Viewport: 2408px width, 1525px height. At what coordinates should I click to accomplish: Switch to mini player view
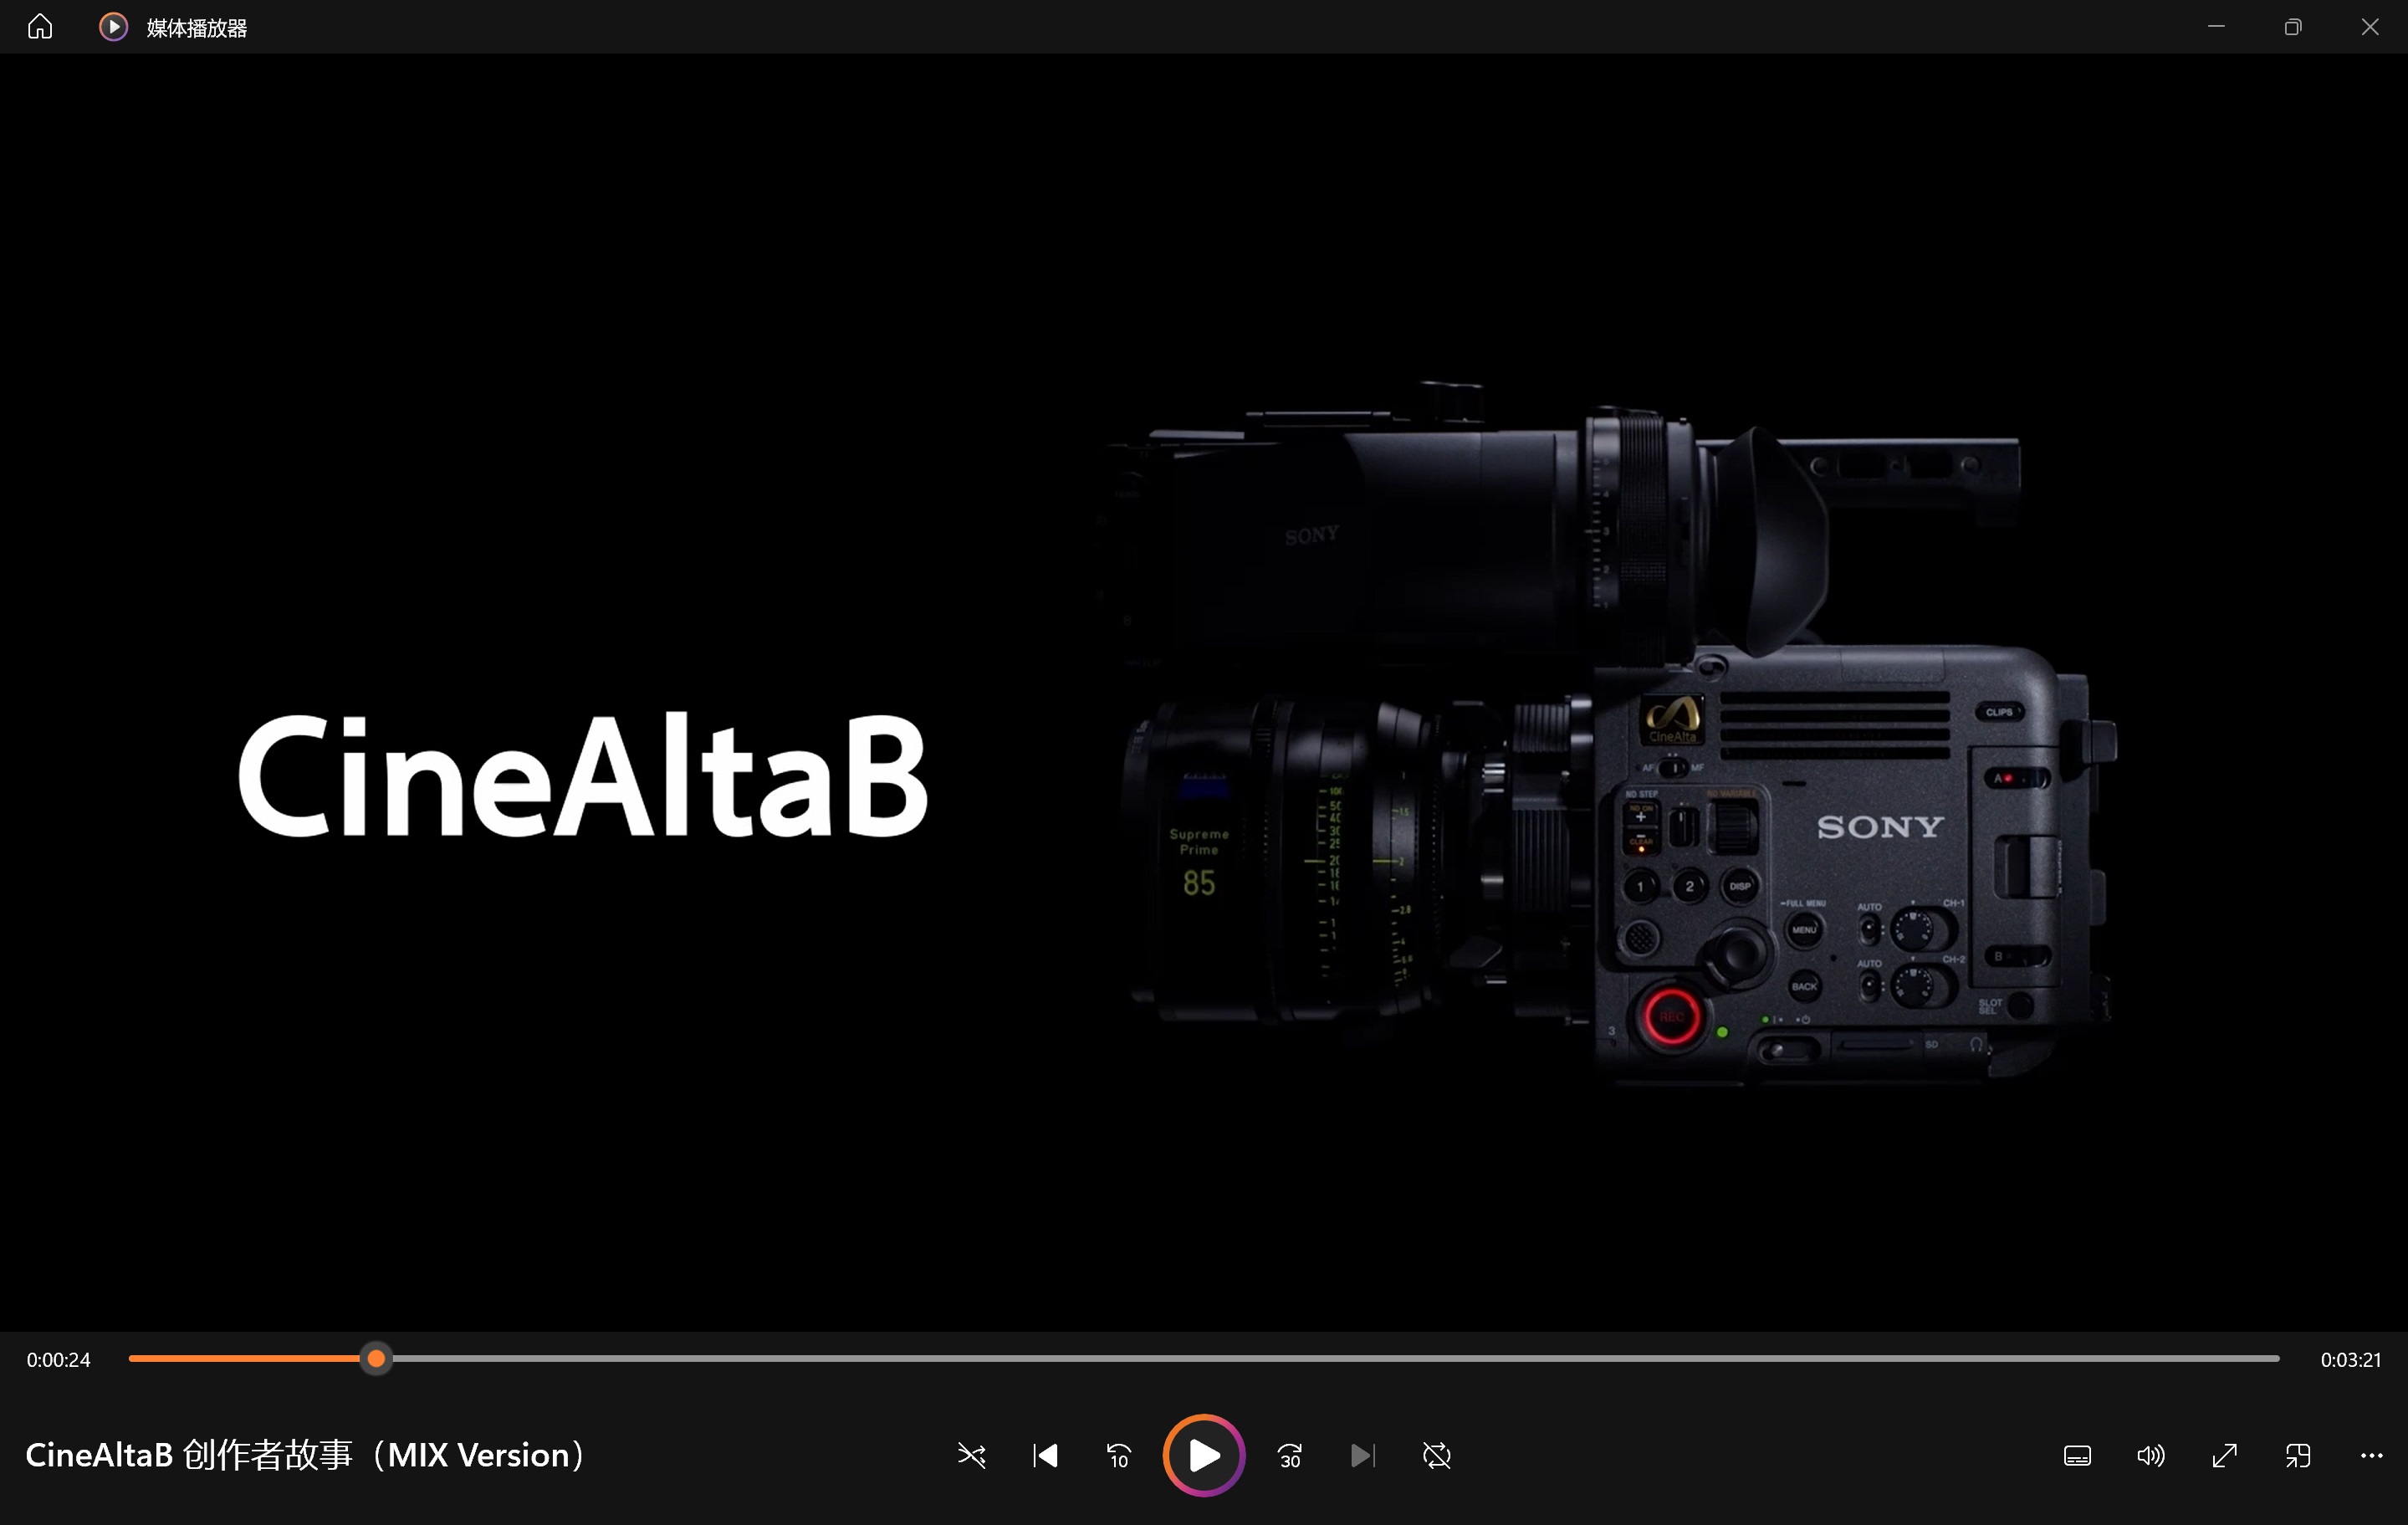[2298, 1455]
